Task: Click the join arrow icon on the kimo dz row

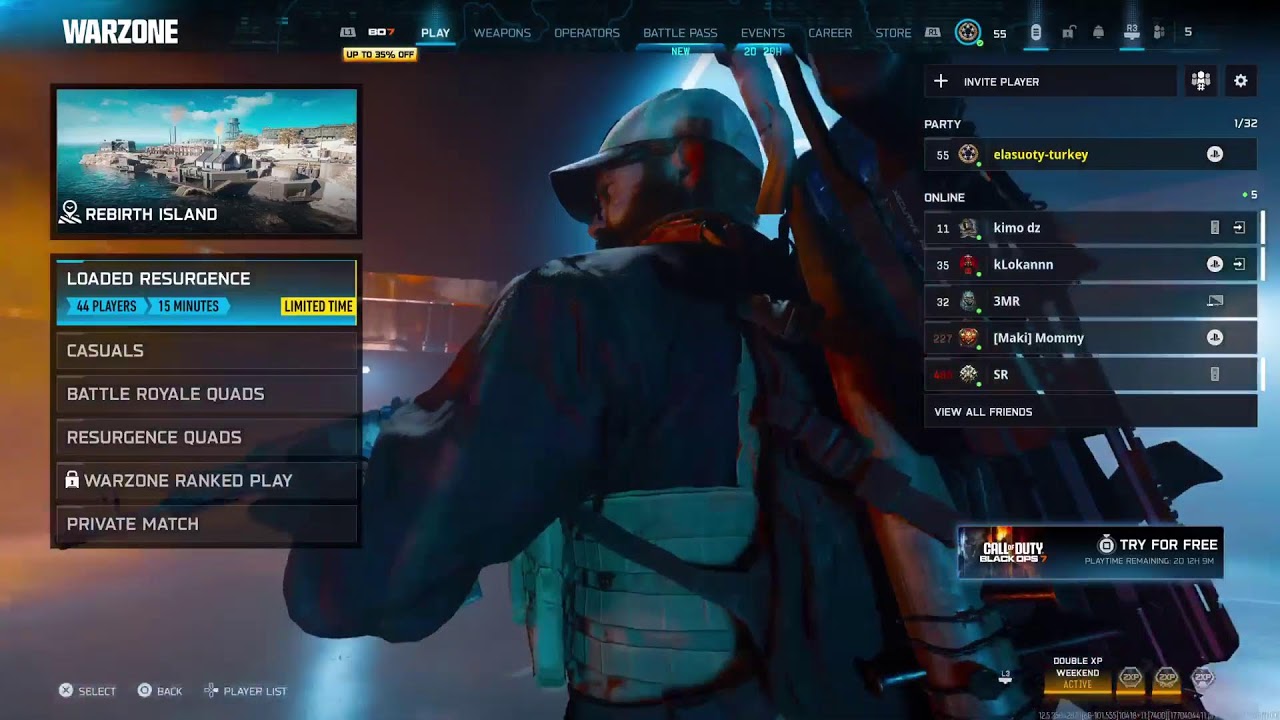Action: 1239,228
